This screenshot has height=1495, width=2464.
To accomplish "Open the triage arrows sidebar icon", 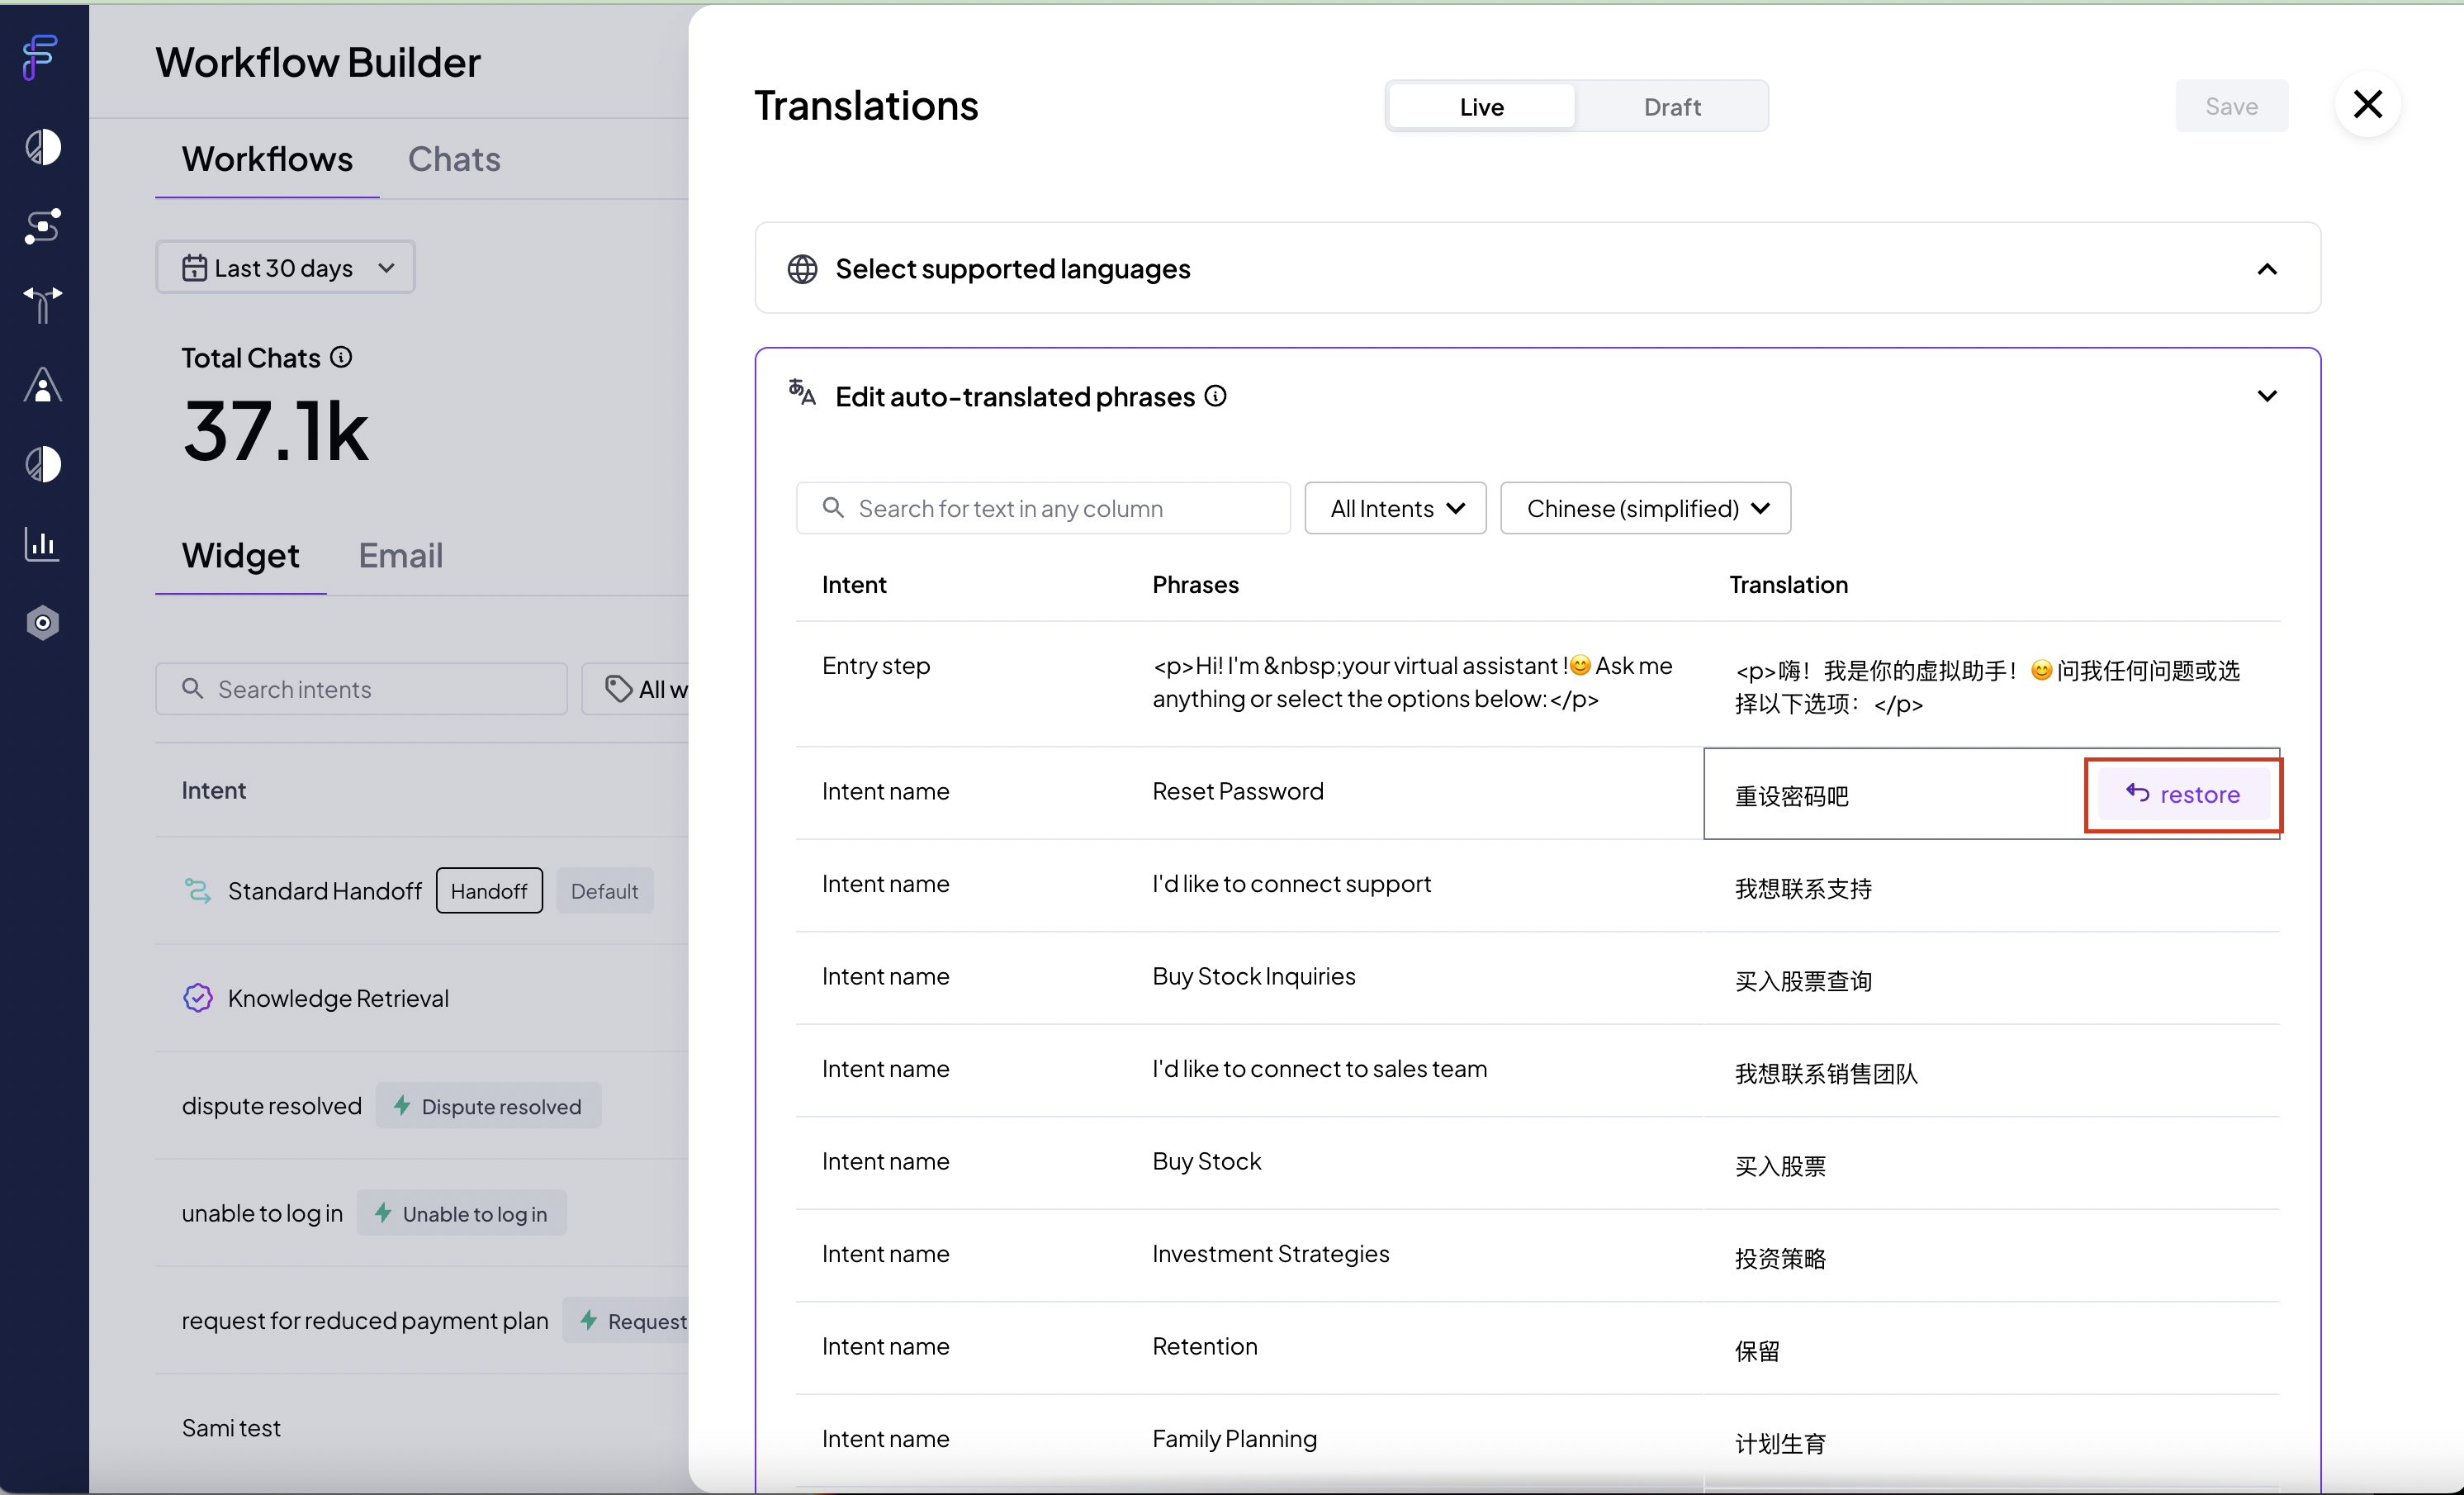I will (x=43, y=305).
